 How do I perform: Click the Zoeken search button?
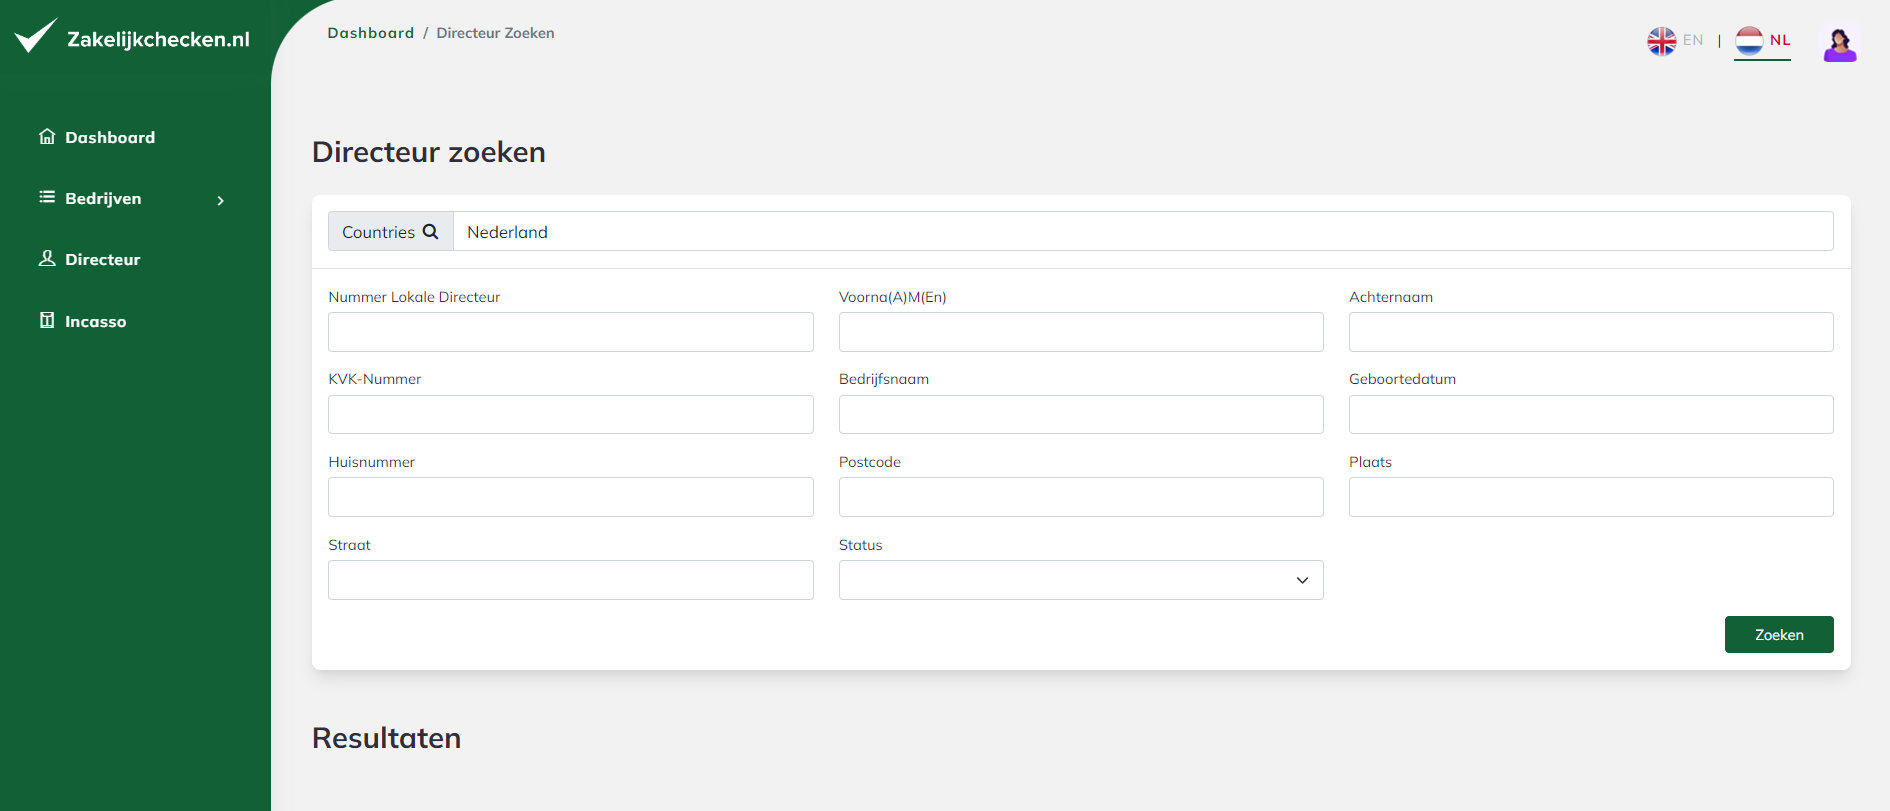click(1779, 635)
